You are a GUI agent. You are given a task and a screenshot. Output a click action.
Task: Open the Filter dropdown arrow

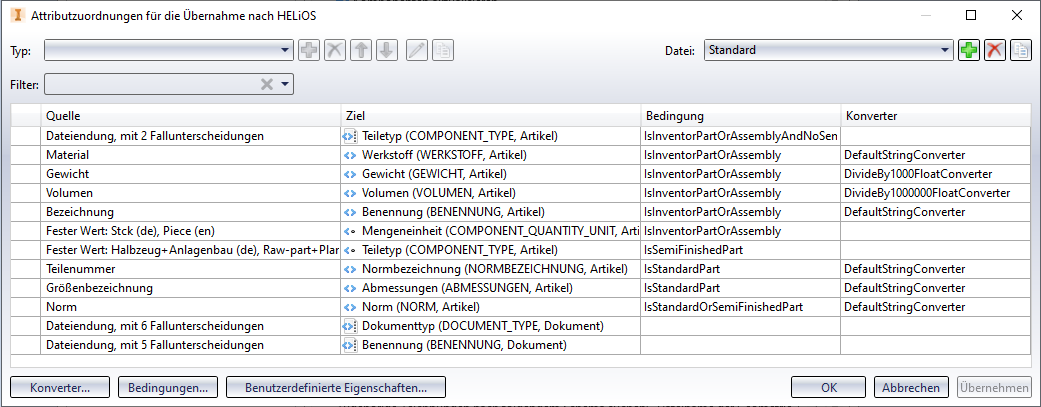pos(285,84)
